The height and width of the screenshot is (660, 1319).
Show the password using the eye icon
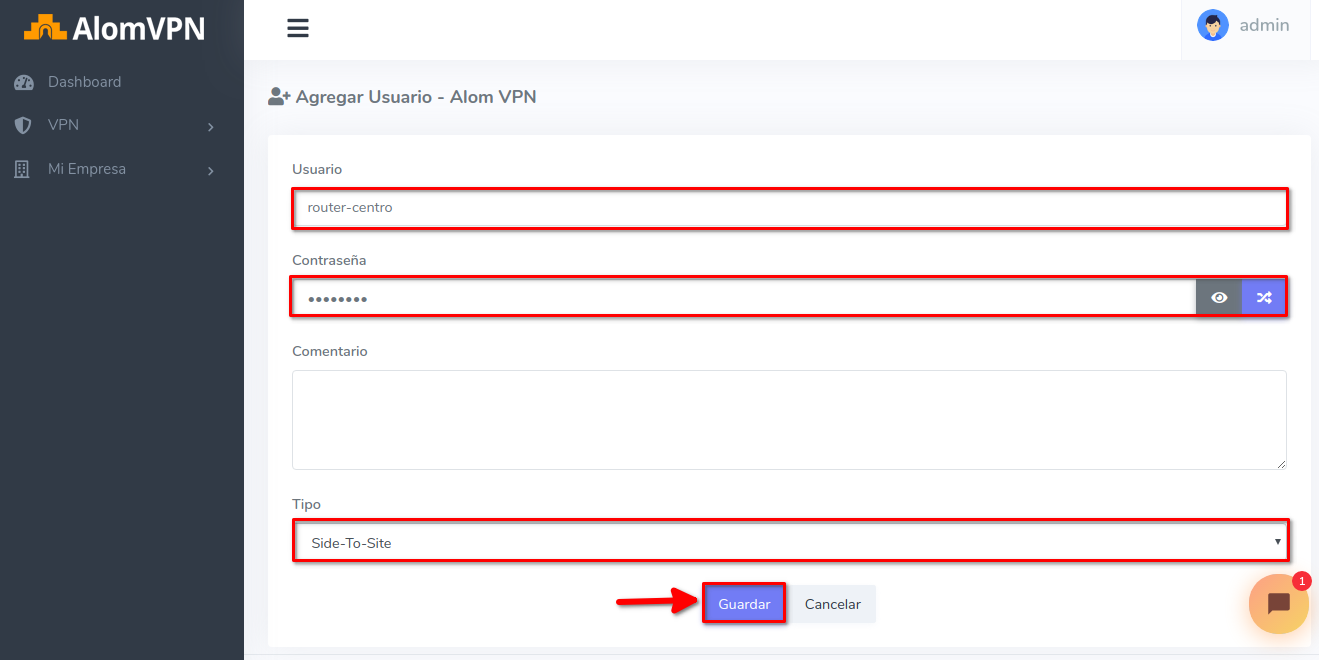[1219, 297]
